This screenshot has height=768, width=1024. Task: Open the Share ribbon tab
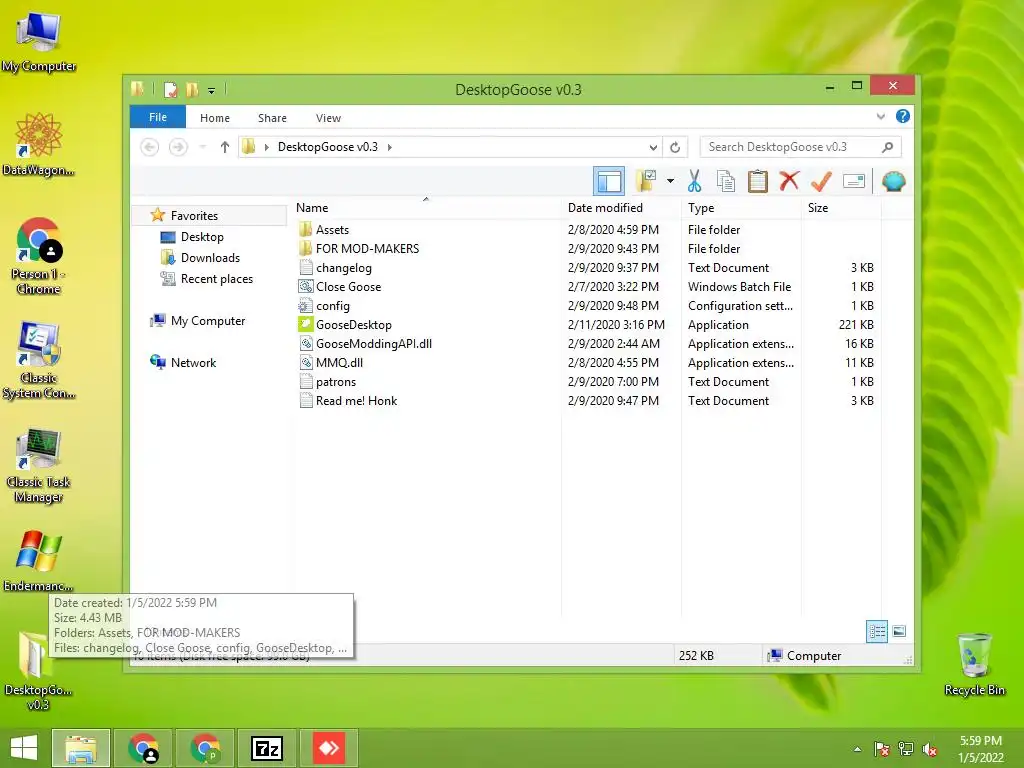point(272,118)
